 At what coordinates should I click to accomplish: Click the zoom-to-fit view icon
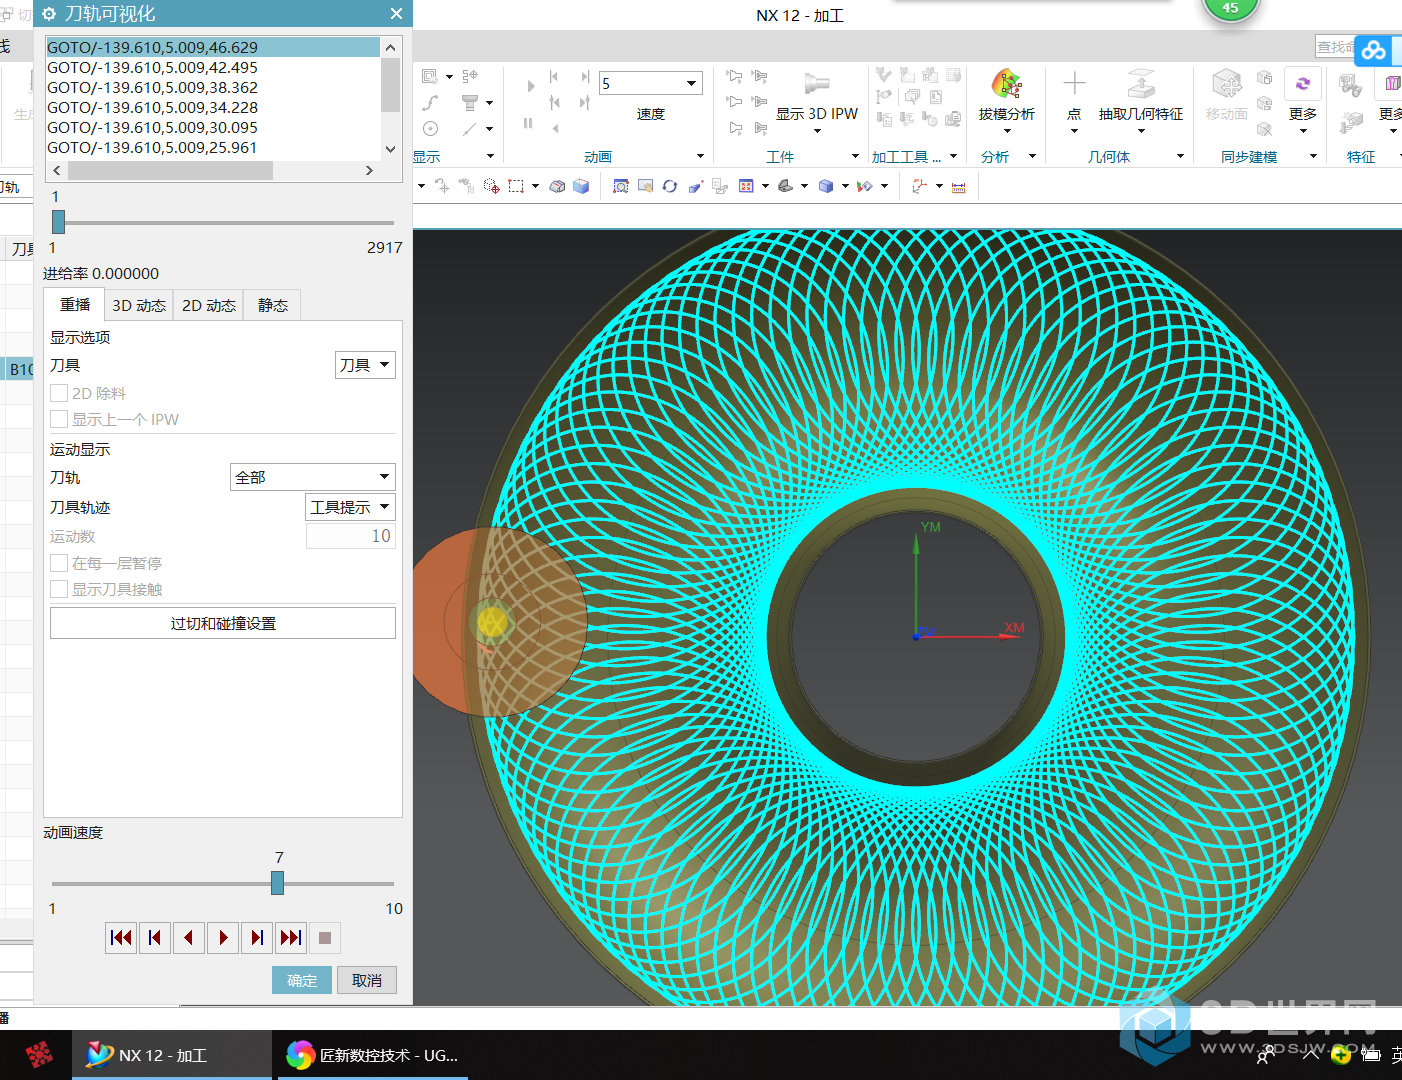(621, 186)
